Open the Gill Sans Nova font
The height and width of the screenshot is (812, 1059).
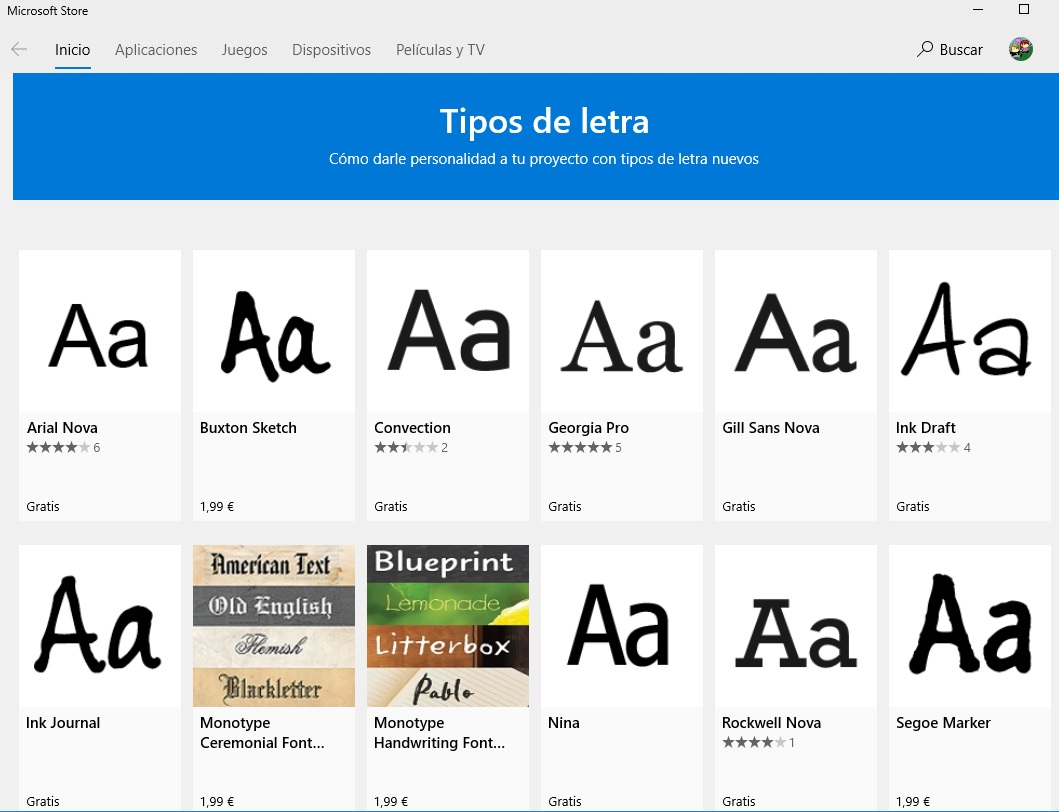coord(796,332)
